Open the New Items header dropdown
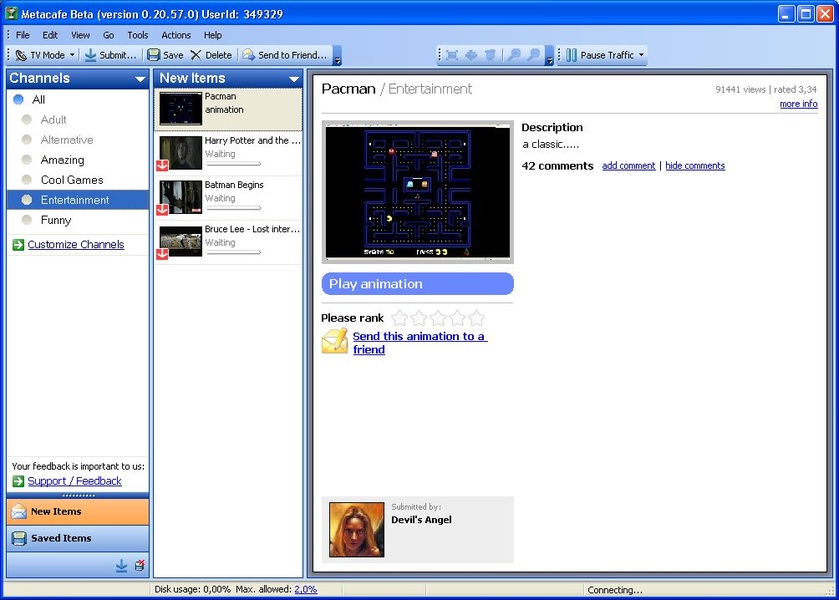839x600 pixels. (x=294, y=79)
